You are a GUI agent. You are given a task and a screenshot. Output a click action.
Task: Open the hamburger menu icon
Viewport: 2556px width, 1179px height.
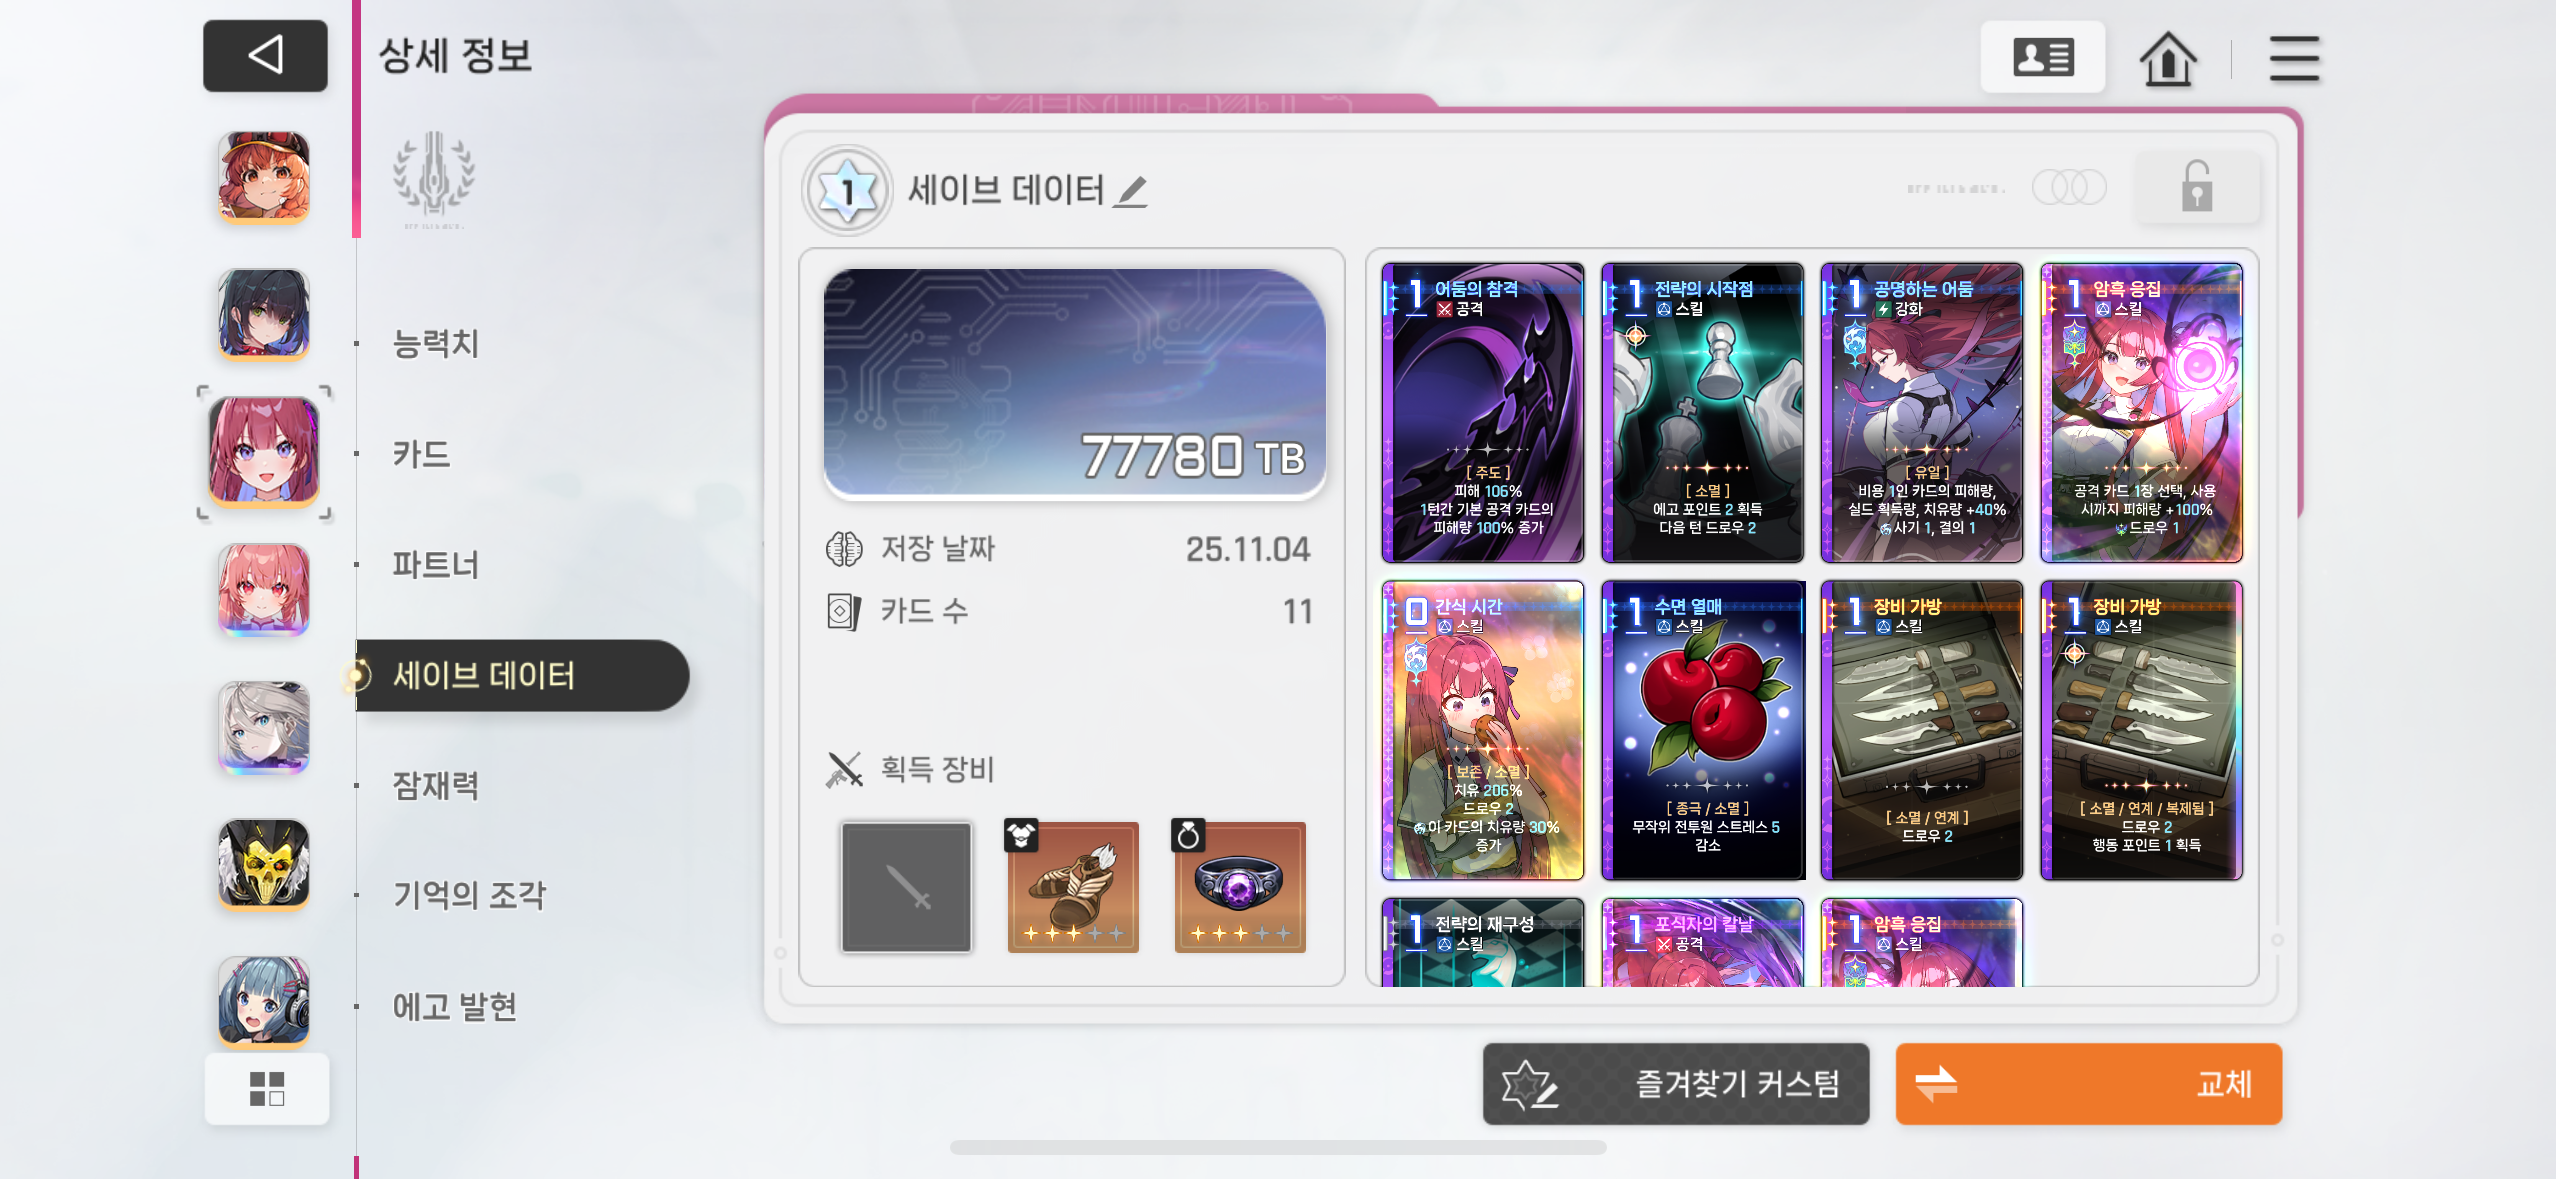(x=2294, y=59)
